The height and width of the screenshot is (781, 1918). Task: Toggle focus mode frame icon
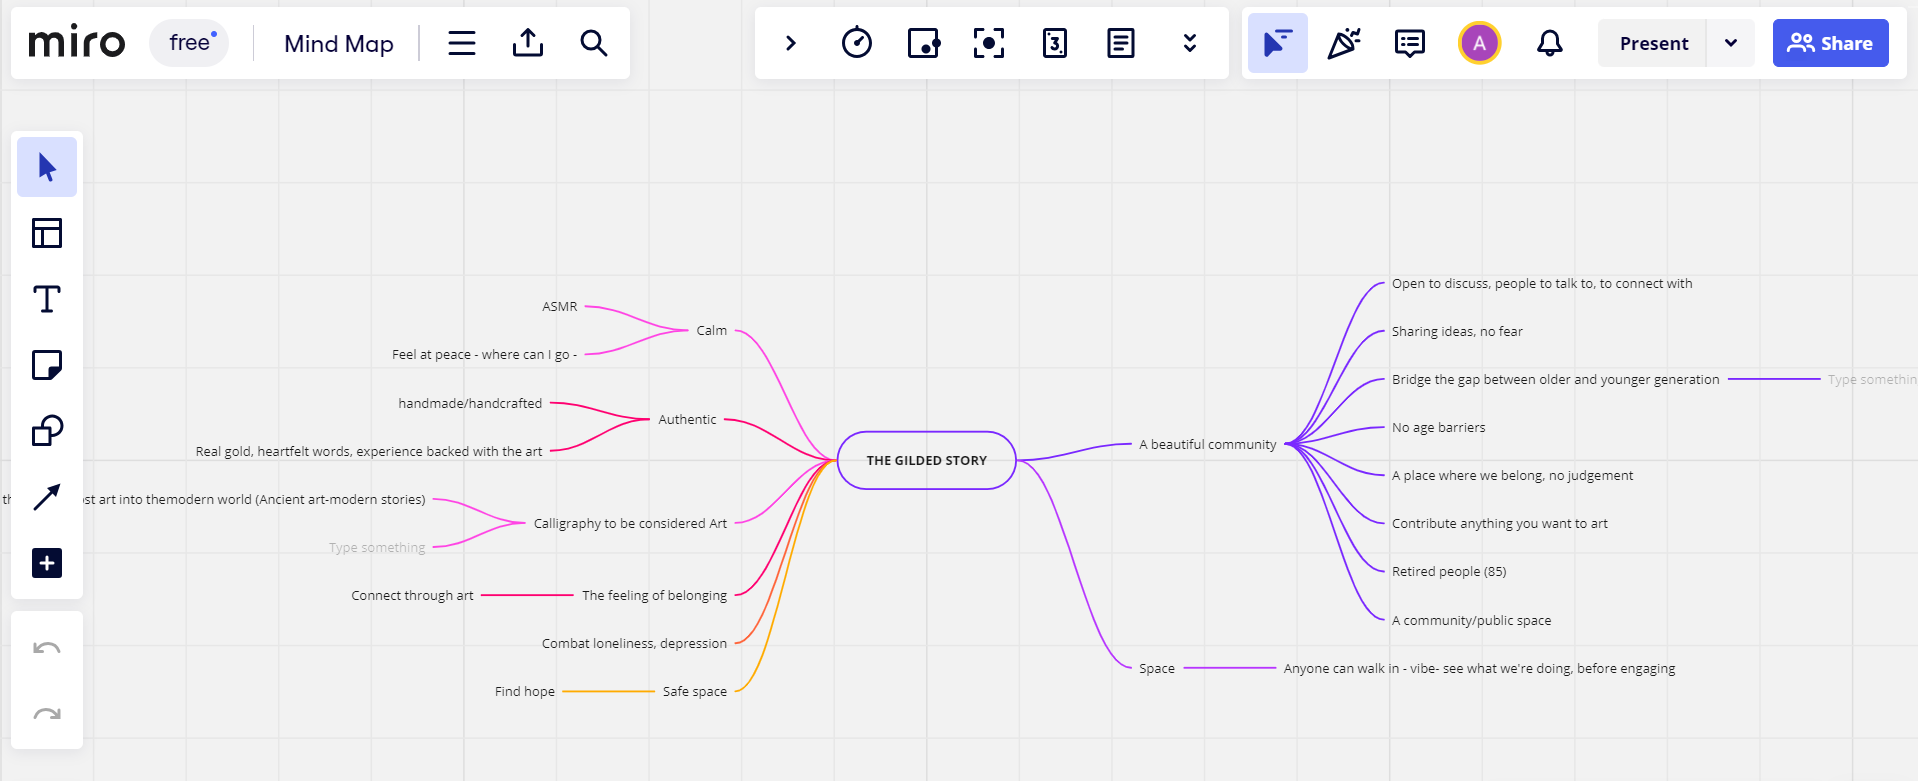point(989,43)
